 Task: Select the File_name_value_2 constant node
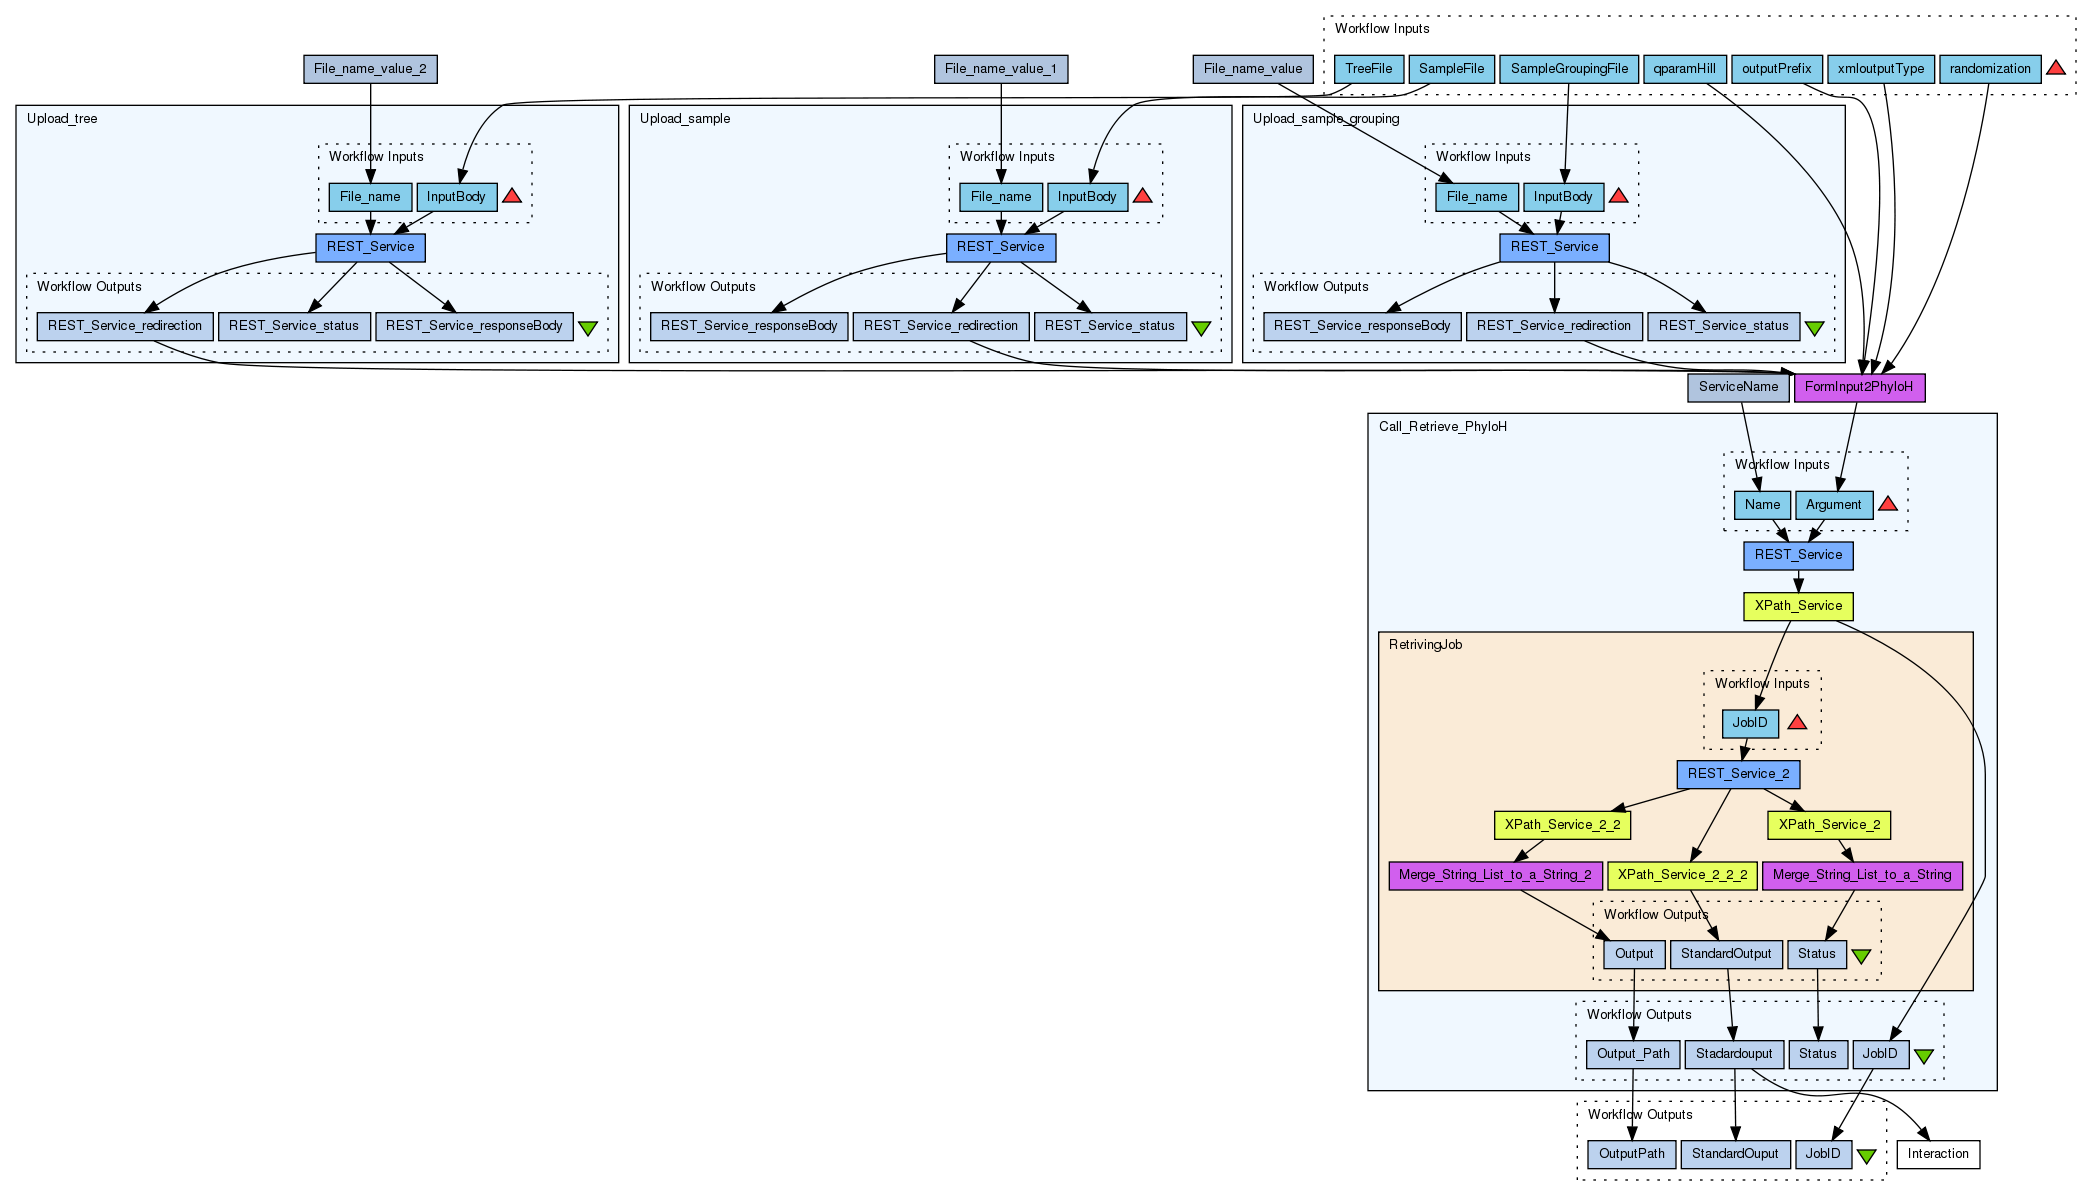pos(370,69)
